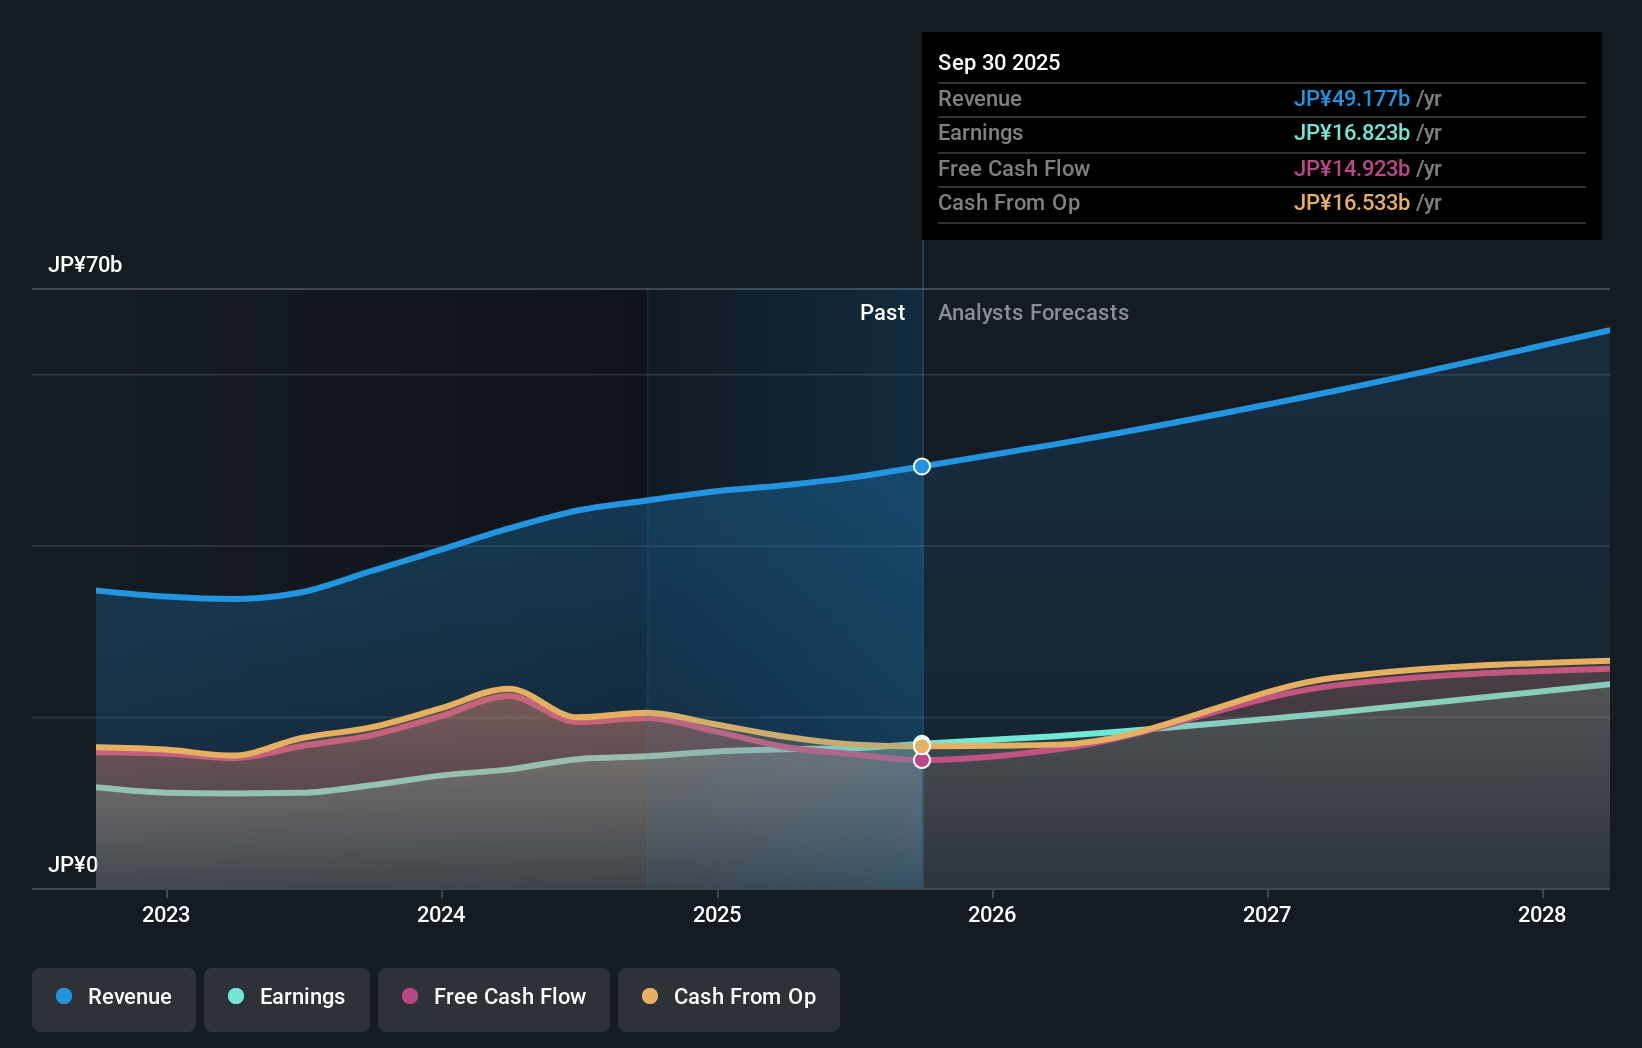Toggle the Revenue series visibility
This screenshot has width=1642, height=1048.
point(113,997)
